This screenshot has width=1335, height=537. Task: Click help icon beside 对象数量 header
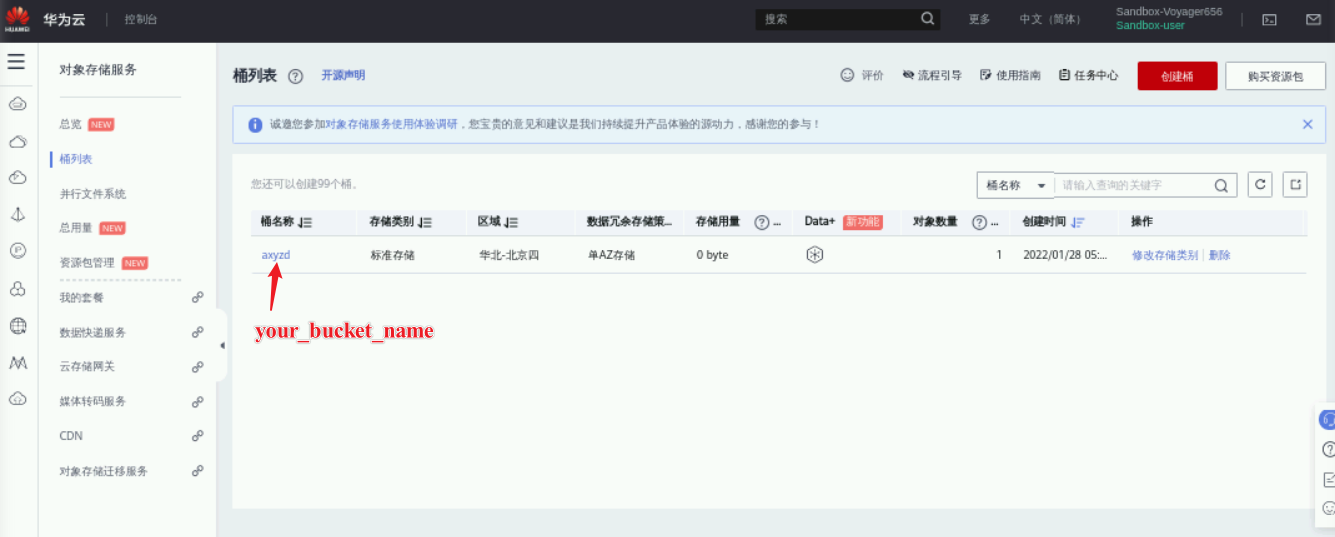(979, 222)
